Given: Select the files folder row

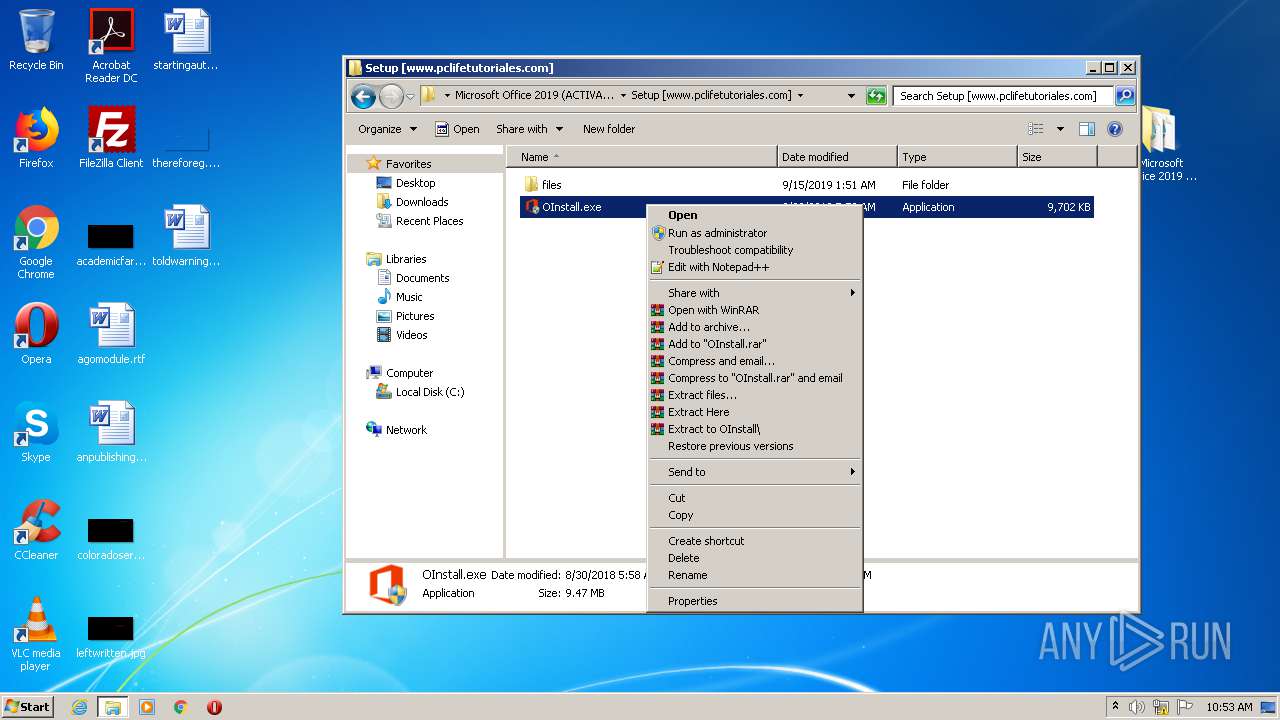Looking at the screenshot, I should pyautogui.click(x=806, y=185).
